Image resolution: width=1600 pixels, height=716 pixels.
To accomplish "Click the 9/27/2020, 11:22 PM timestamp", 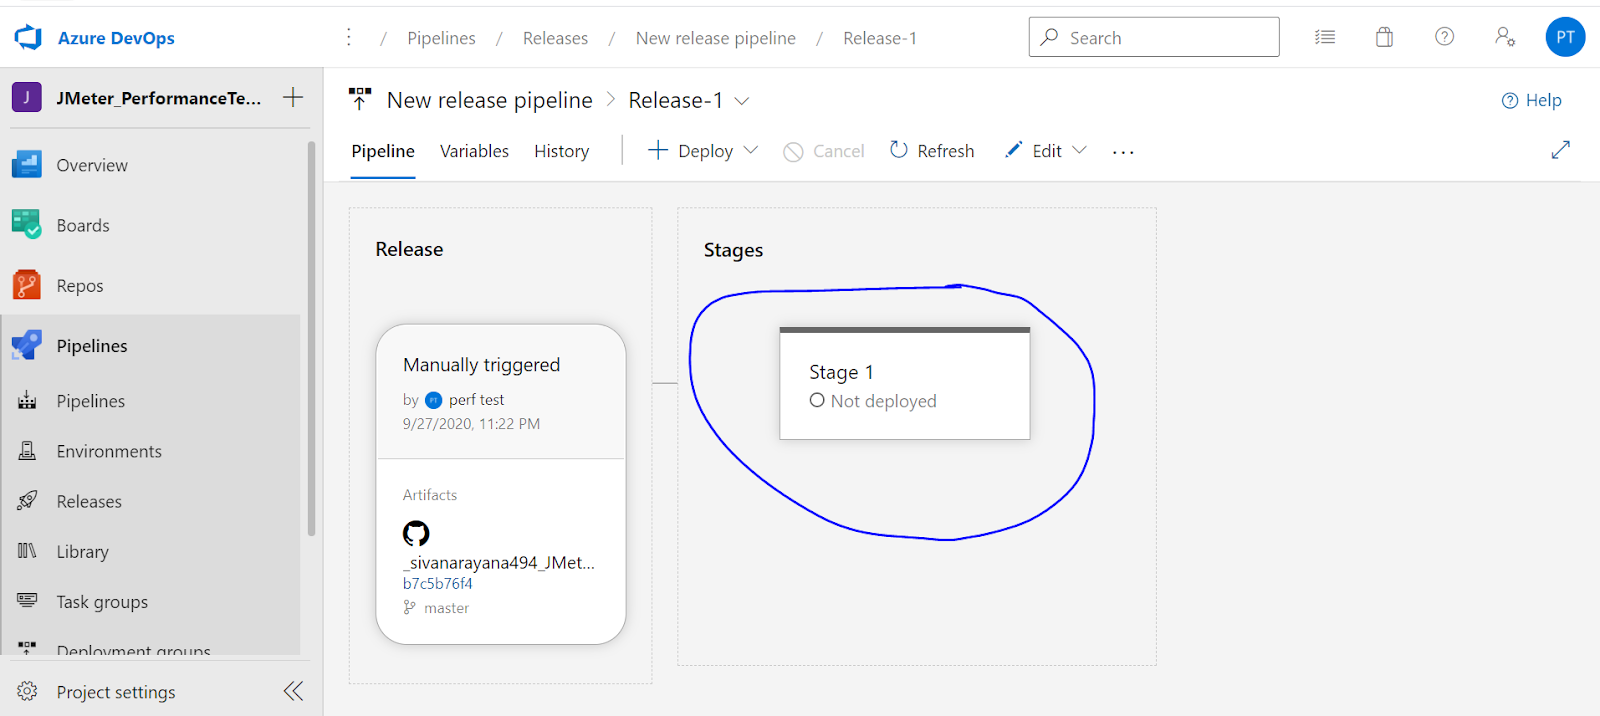I will [x=471, y=424].
